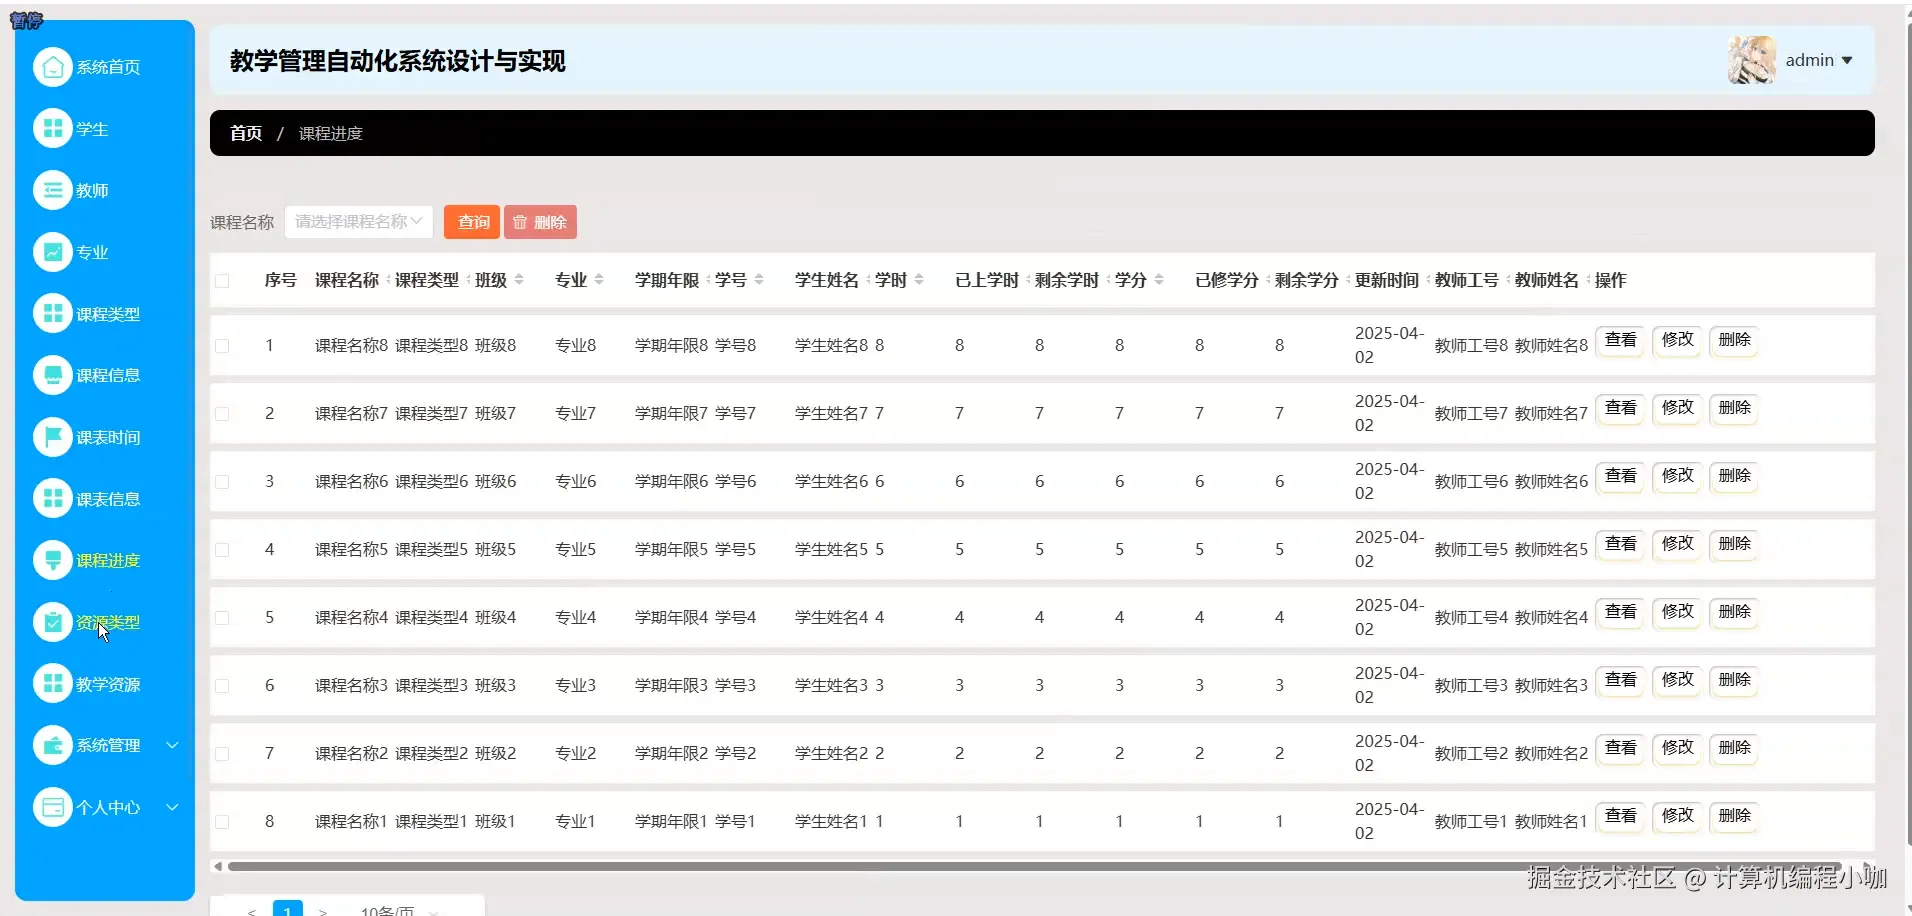The width and height of the screenshot is (1912, 916).
Task: Select the 课表时间 schedule time icon
Action: [x=52, y=436]
